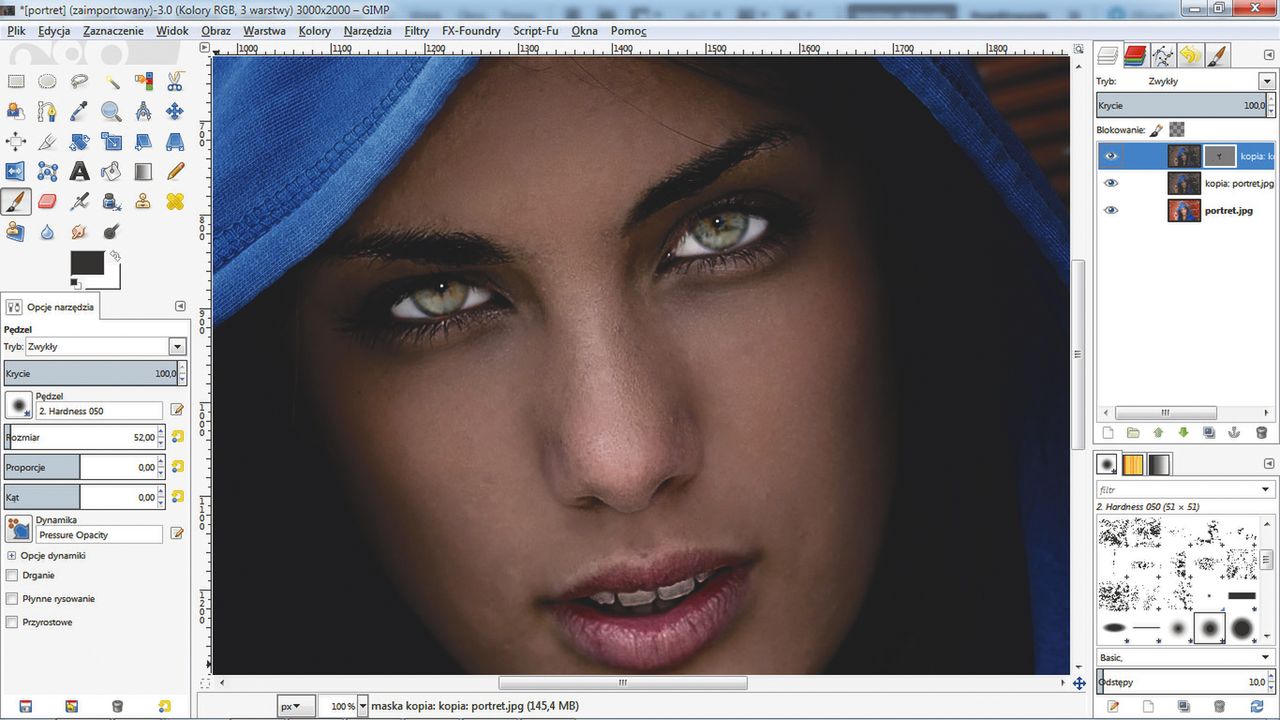Image resolution: width=1280 pixels, height=720 pixels.
Task: Hide the bold 'portret.jpg' base layer
Action: click(1111, 210)
